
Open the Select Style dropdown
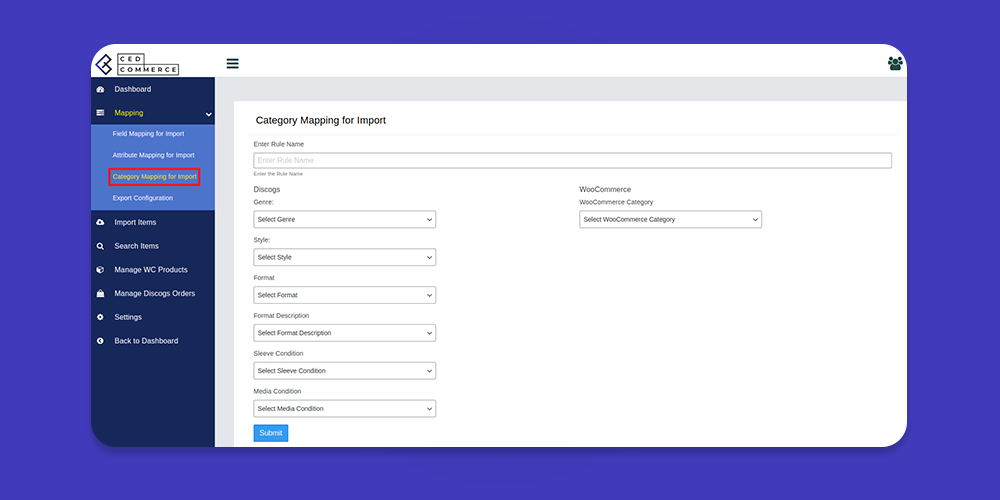point(344,257)
